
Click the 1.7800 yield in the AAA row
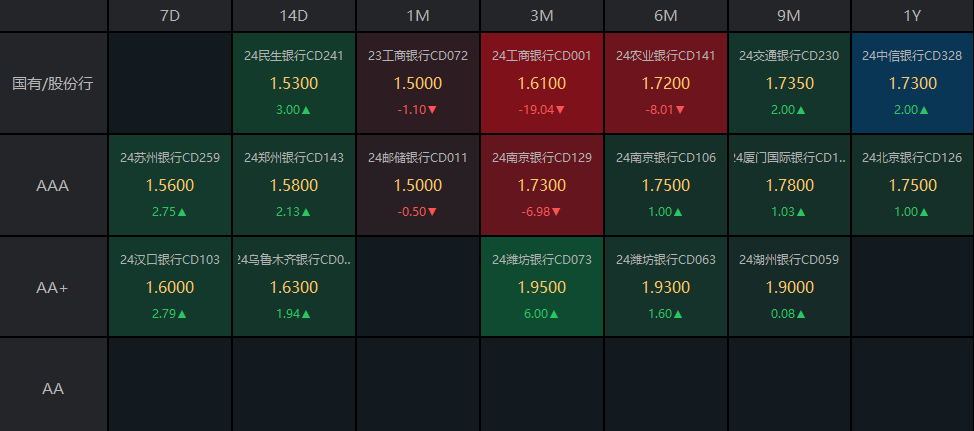(790, 185)
